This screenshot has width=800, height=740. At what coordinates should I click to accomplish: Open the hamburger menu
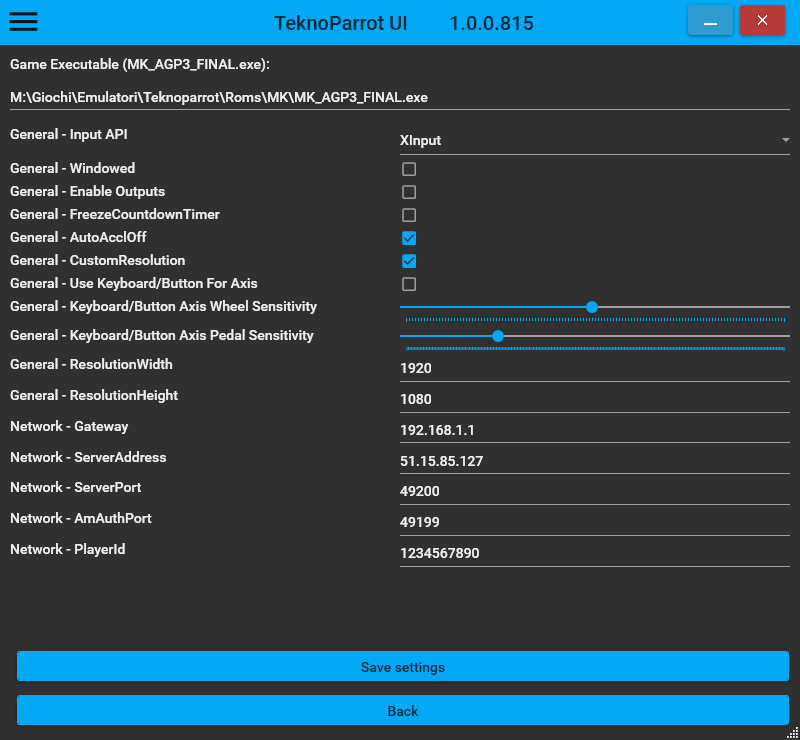click(23, 21)
